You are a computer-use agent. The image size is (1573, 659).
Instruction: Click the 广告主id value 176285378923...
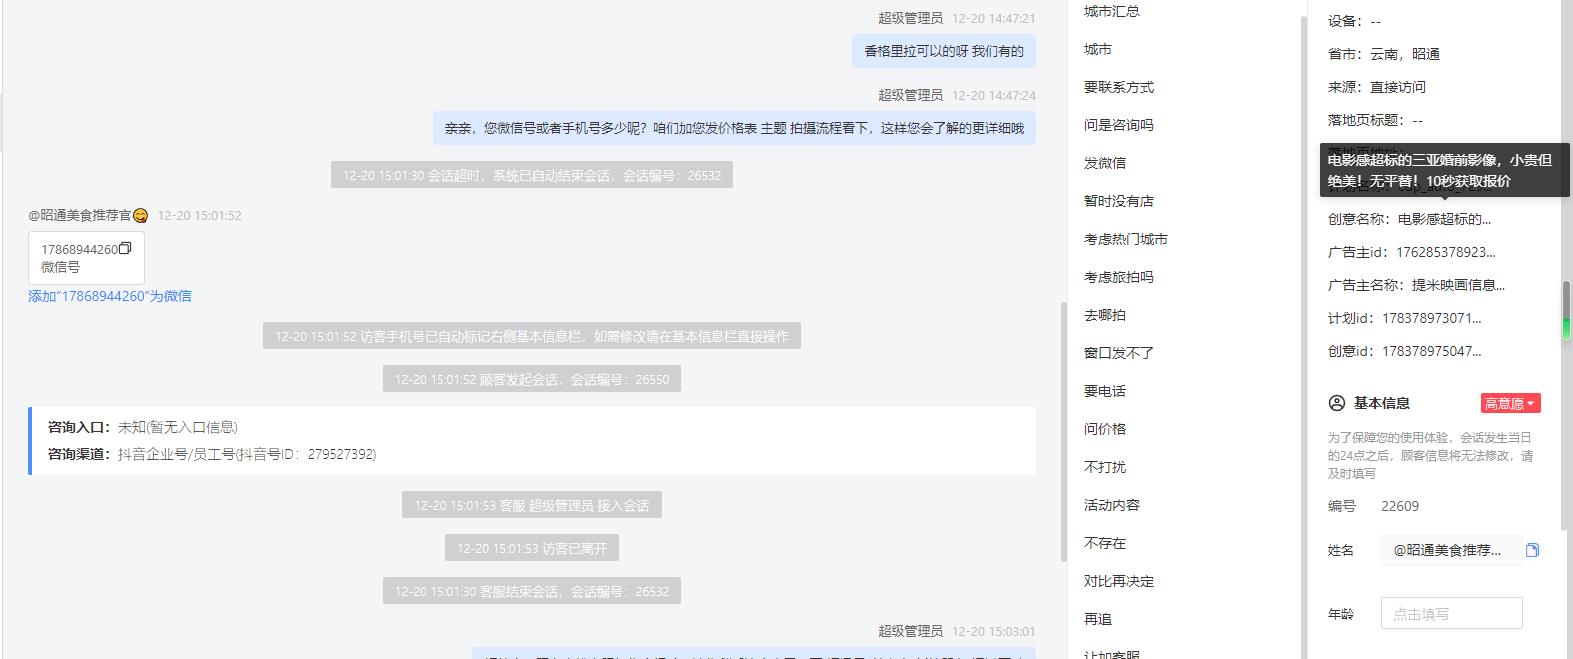1446,252
